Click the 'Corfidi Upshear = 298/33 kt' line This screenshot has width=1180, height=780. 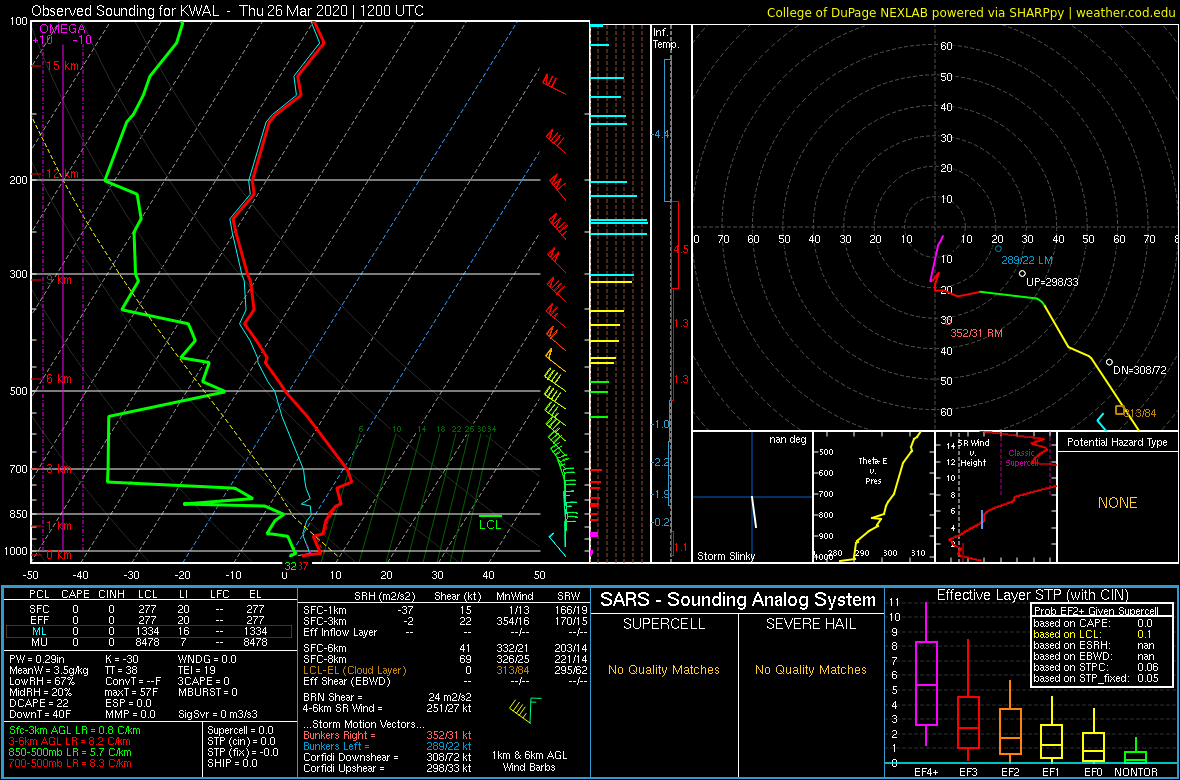click(x=388, y=768)
